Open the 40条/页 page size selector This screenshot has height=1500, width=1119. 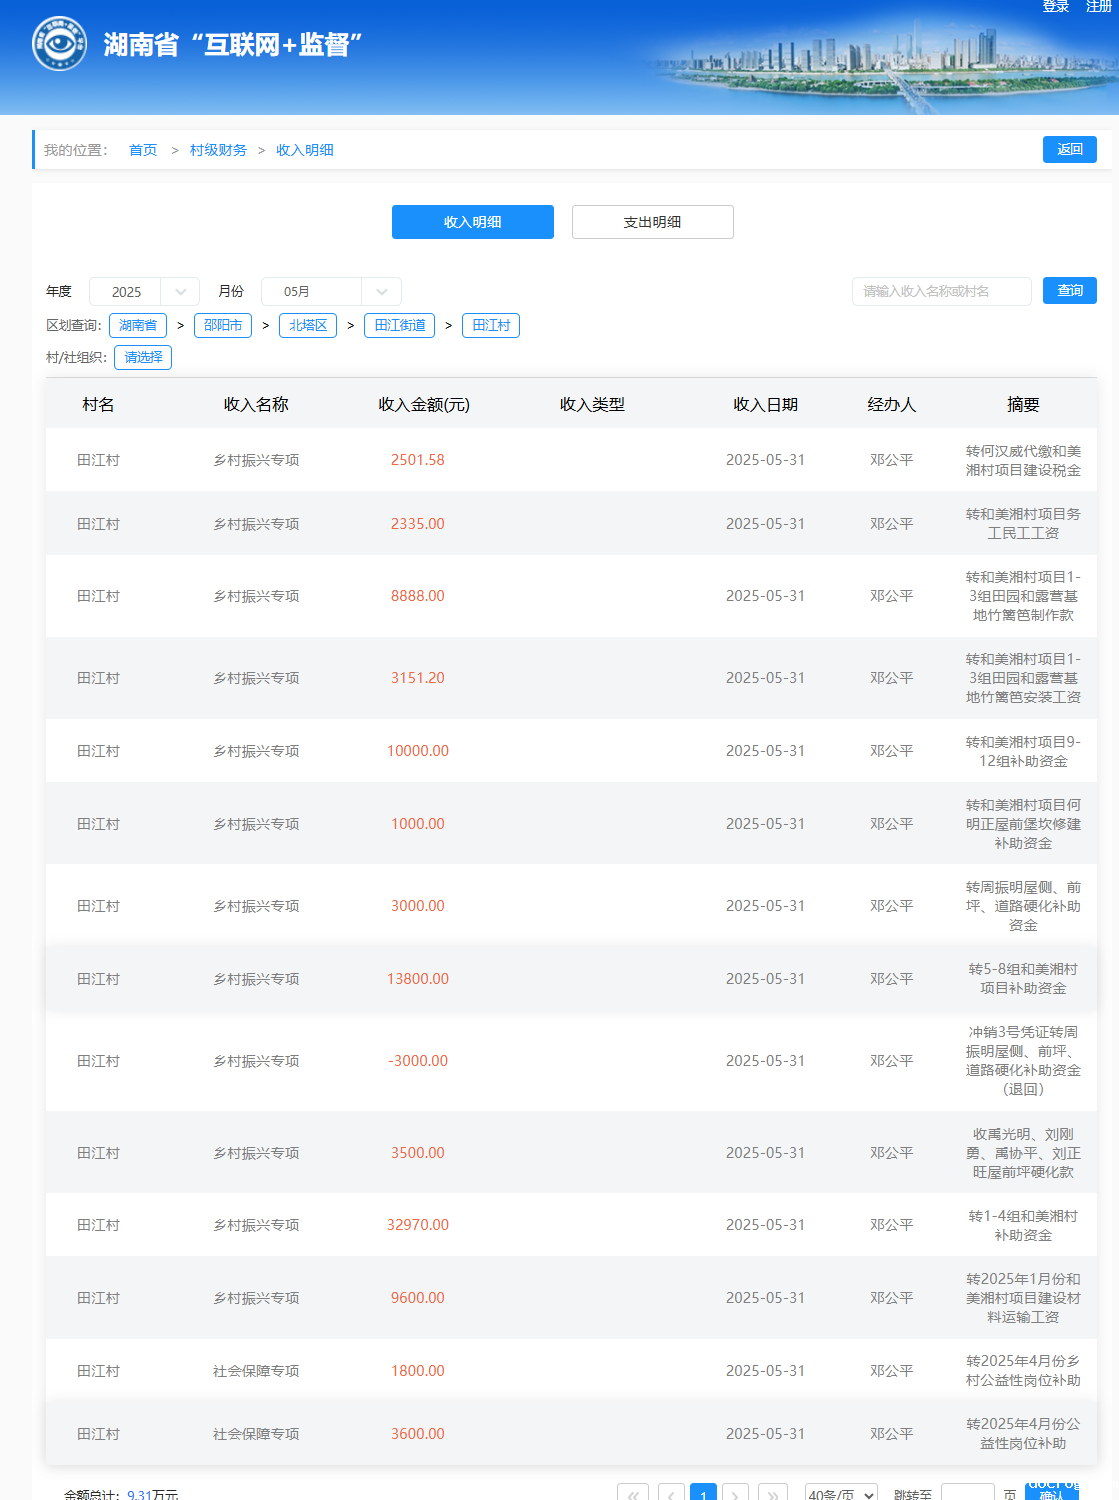pos(840,1494)
